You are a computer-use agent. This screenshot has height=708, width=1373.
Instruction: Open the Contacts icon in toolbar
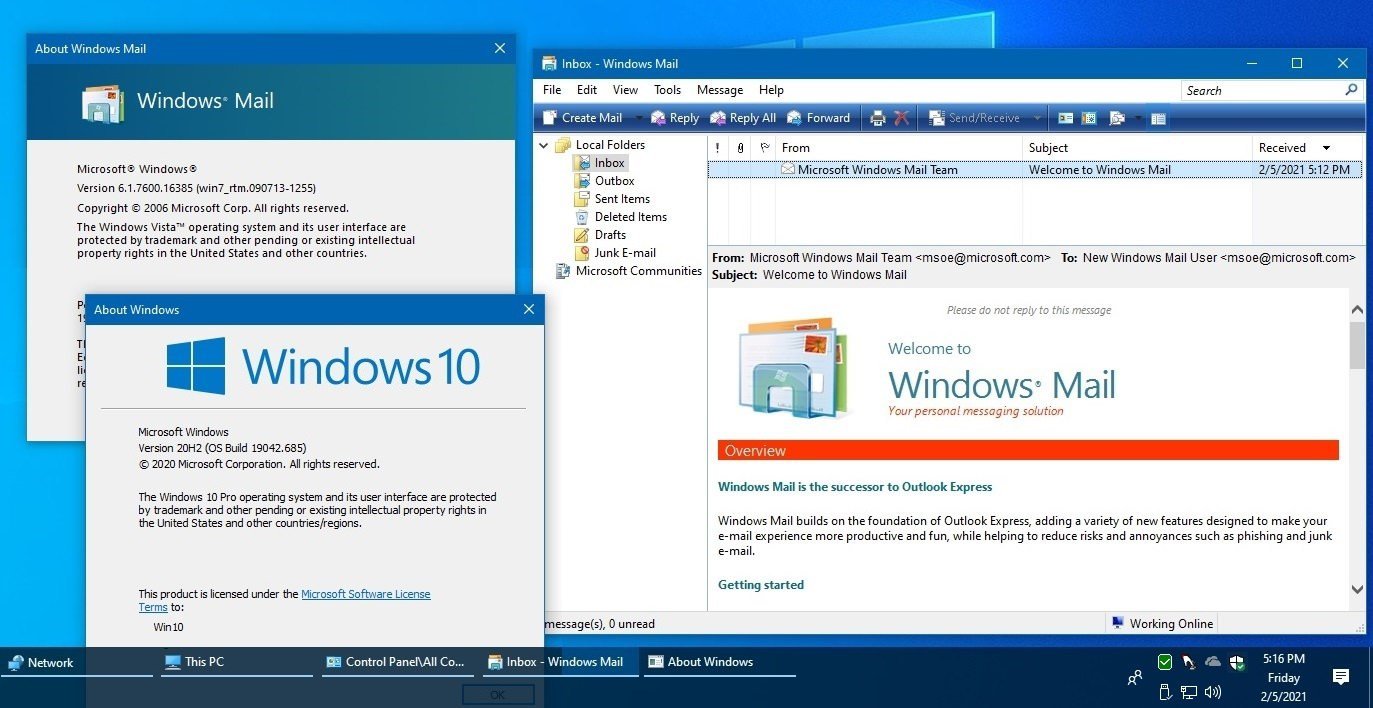pyautogui.click(x=1065, y=118)
